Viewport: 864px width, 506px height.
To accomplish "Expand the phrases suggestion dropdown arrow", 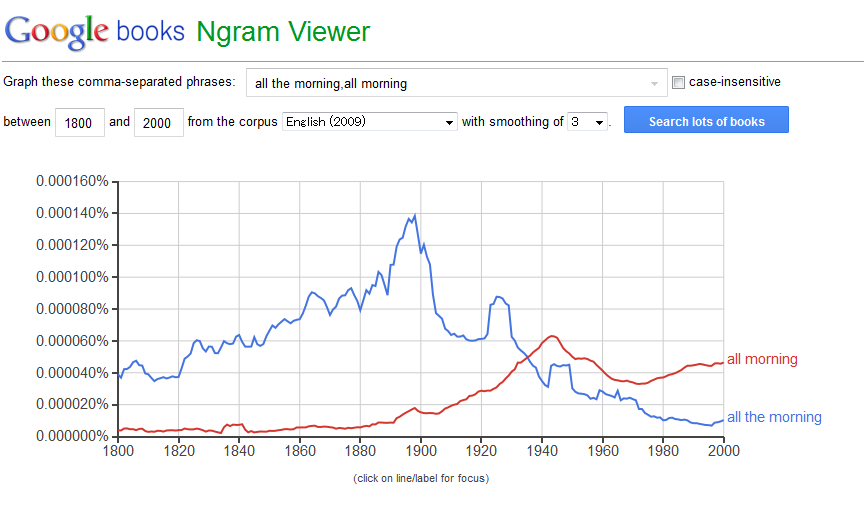I will click(655, 83).
